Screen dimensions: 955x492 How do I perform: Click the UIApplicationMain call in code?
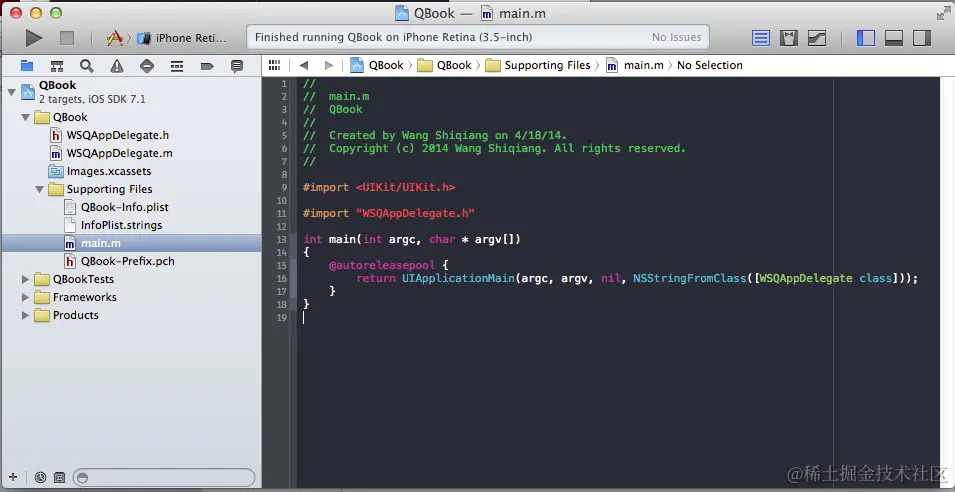459,278
